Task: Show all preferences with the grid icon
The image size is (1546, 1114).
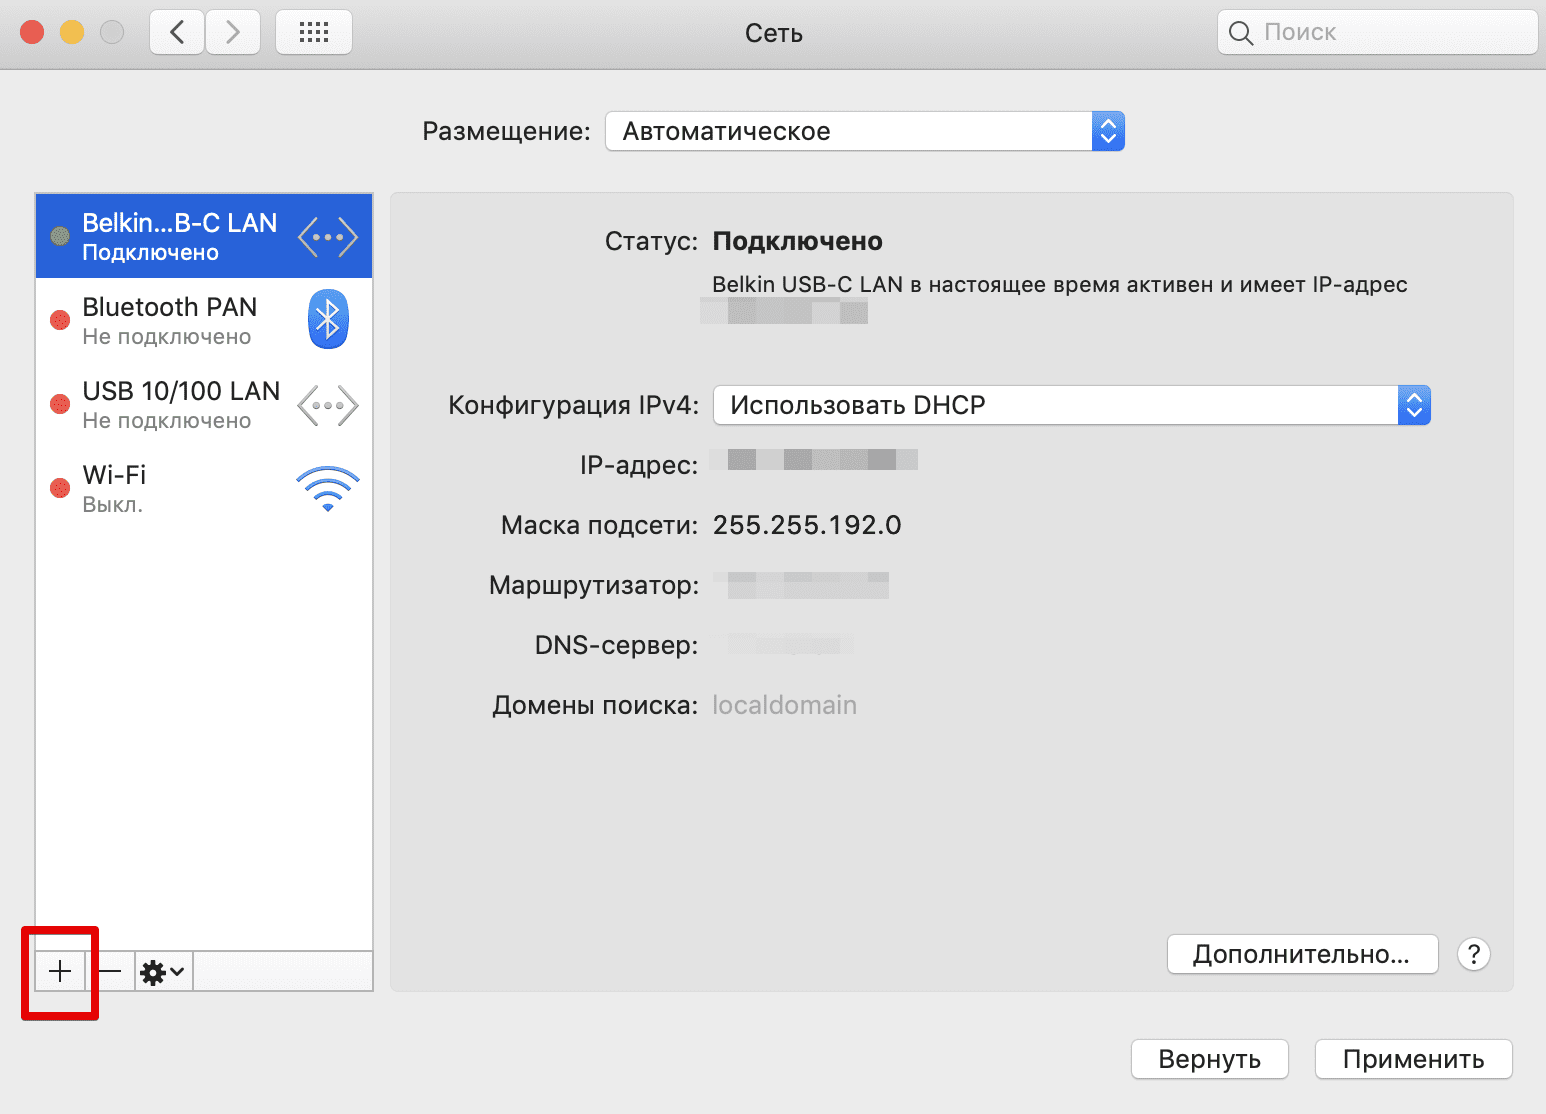Action: pos(314,32)
